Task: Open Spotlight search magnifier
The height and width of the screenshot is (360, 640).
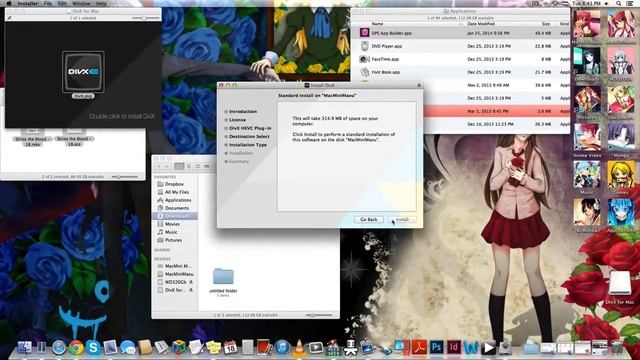Action: (619, 3)
